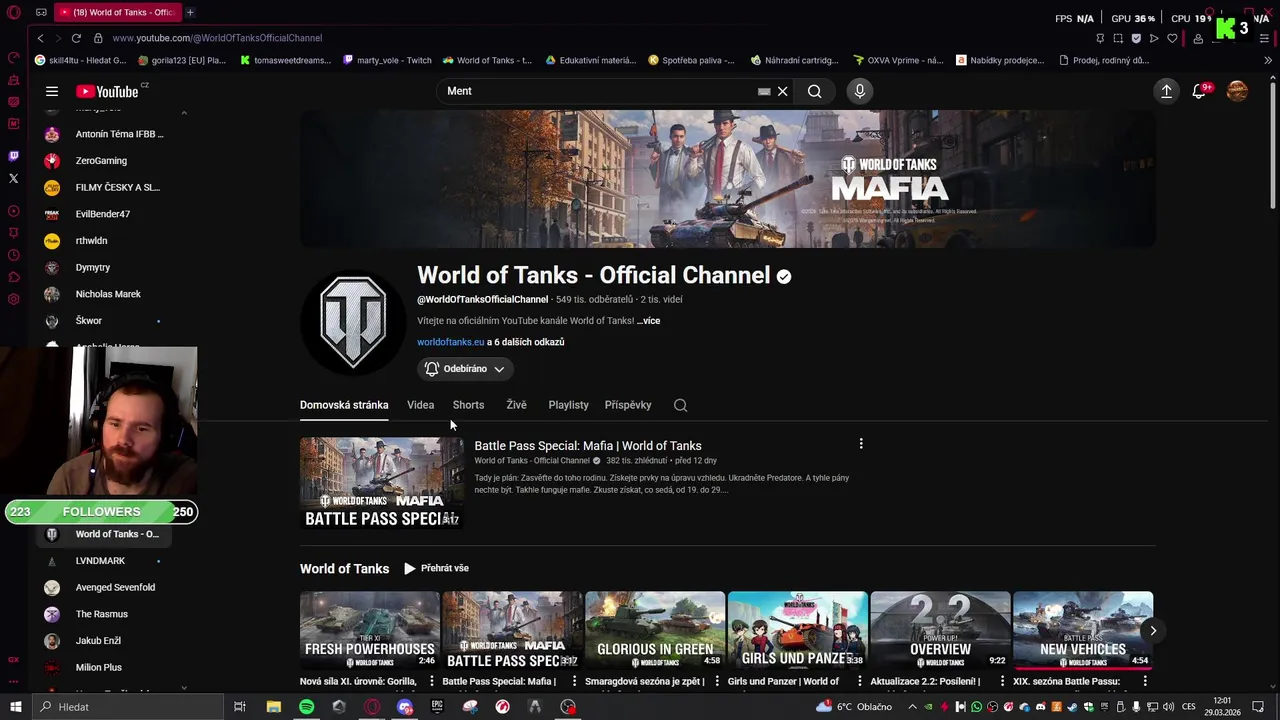Click the address bar showing youtube.com/@WorldOfTanksOfficialChannel
Image resolution: width=1280 pixels, height=720 pixels.
[217, 38]
